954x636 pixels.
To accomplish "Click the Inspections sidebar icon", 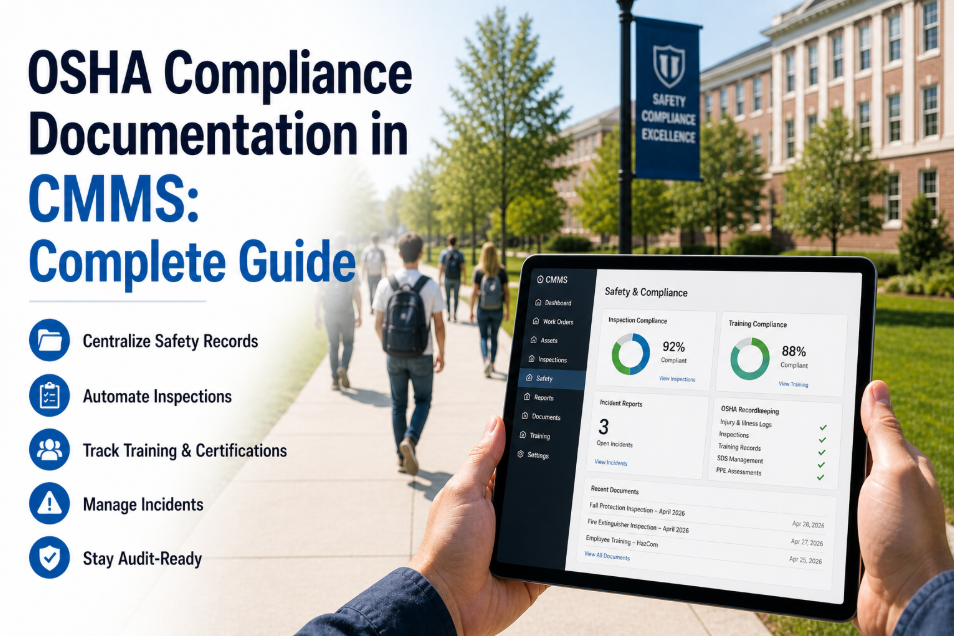I will pyautogui.click(x=532, y=359).
